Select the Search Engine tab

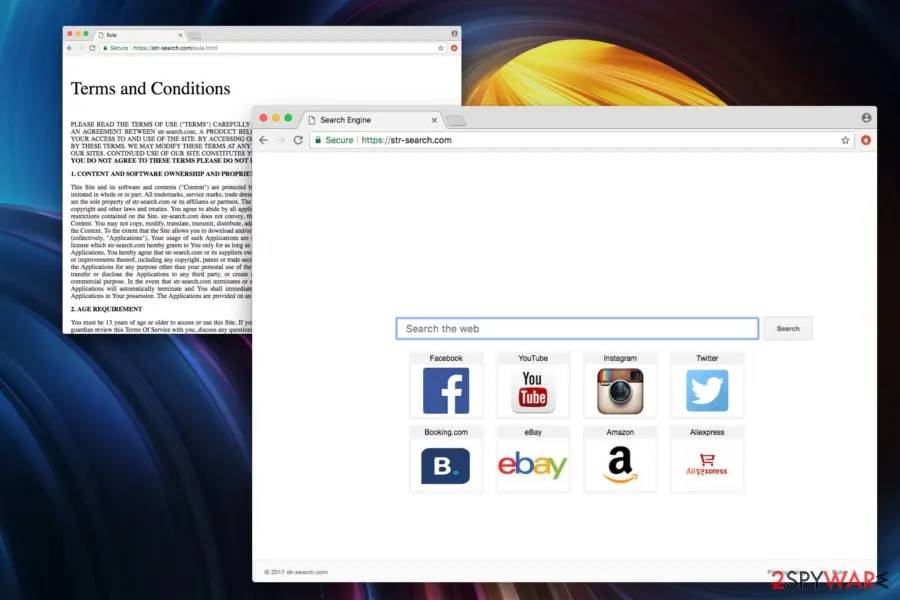(373, 120)
